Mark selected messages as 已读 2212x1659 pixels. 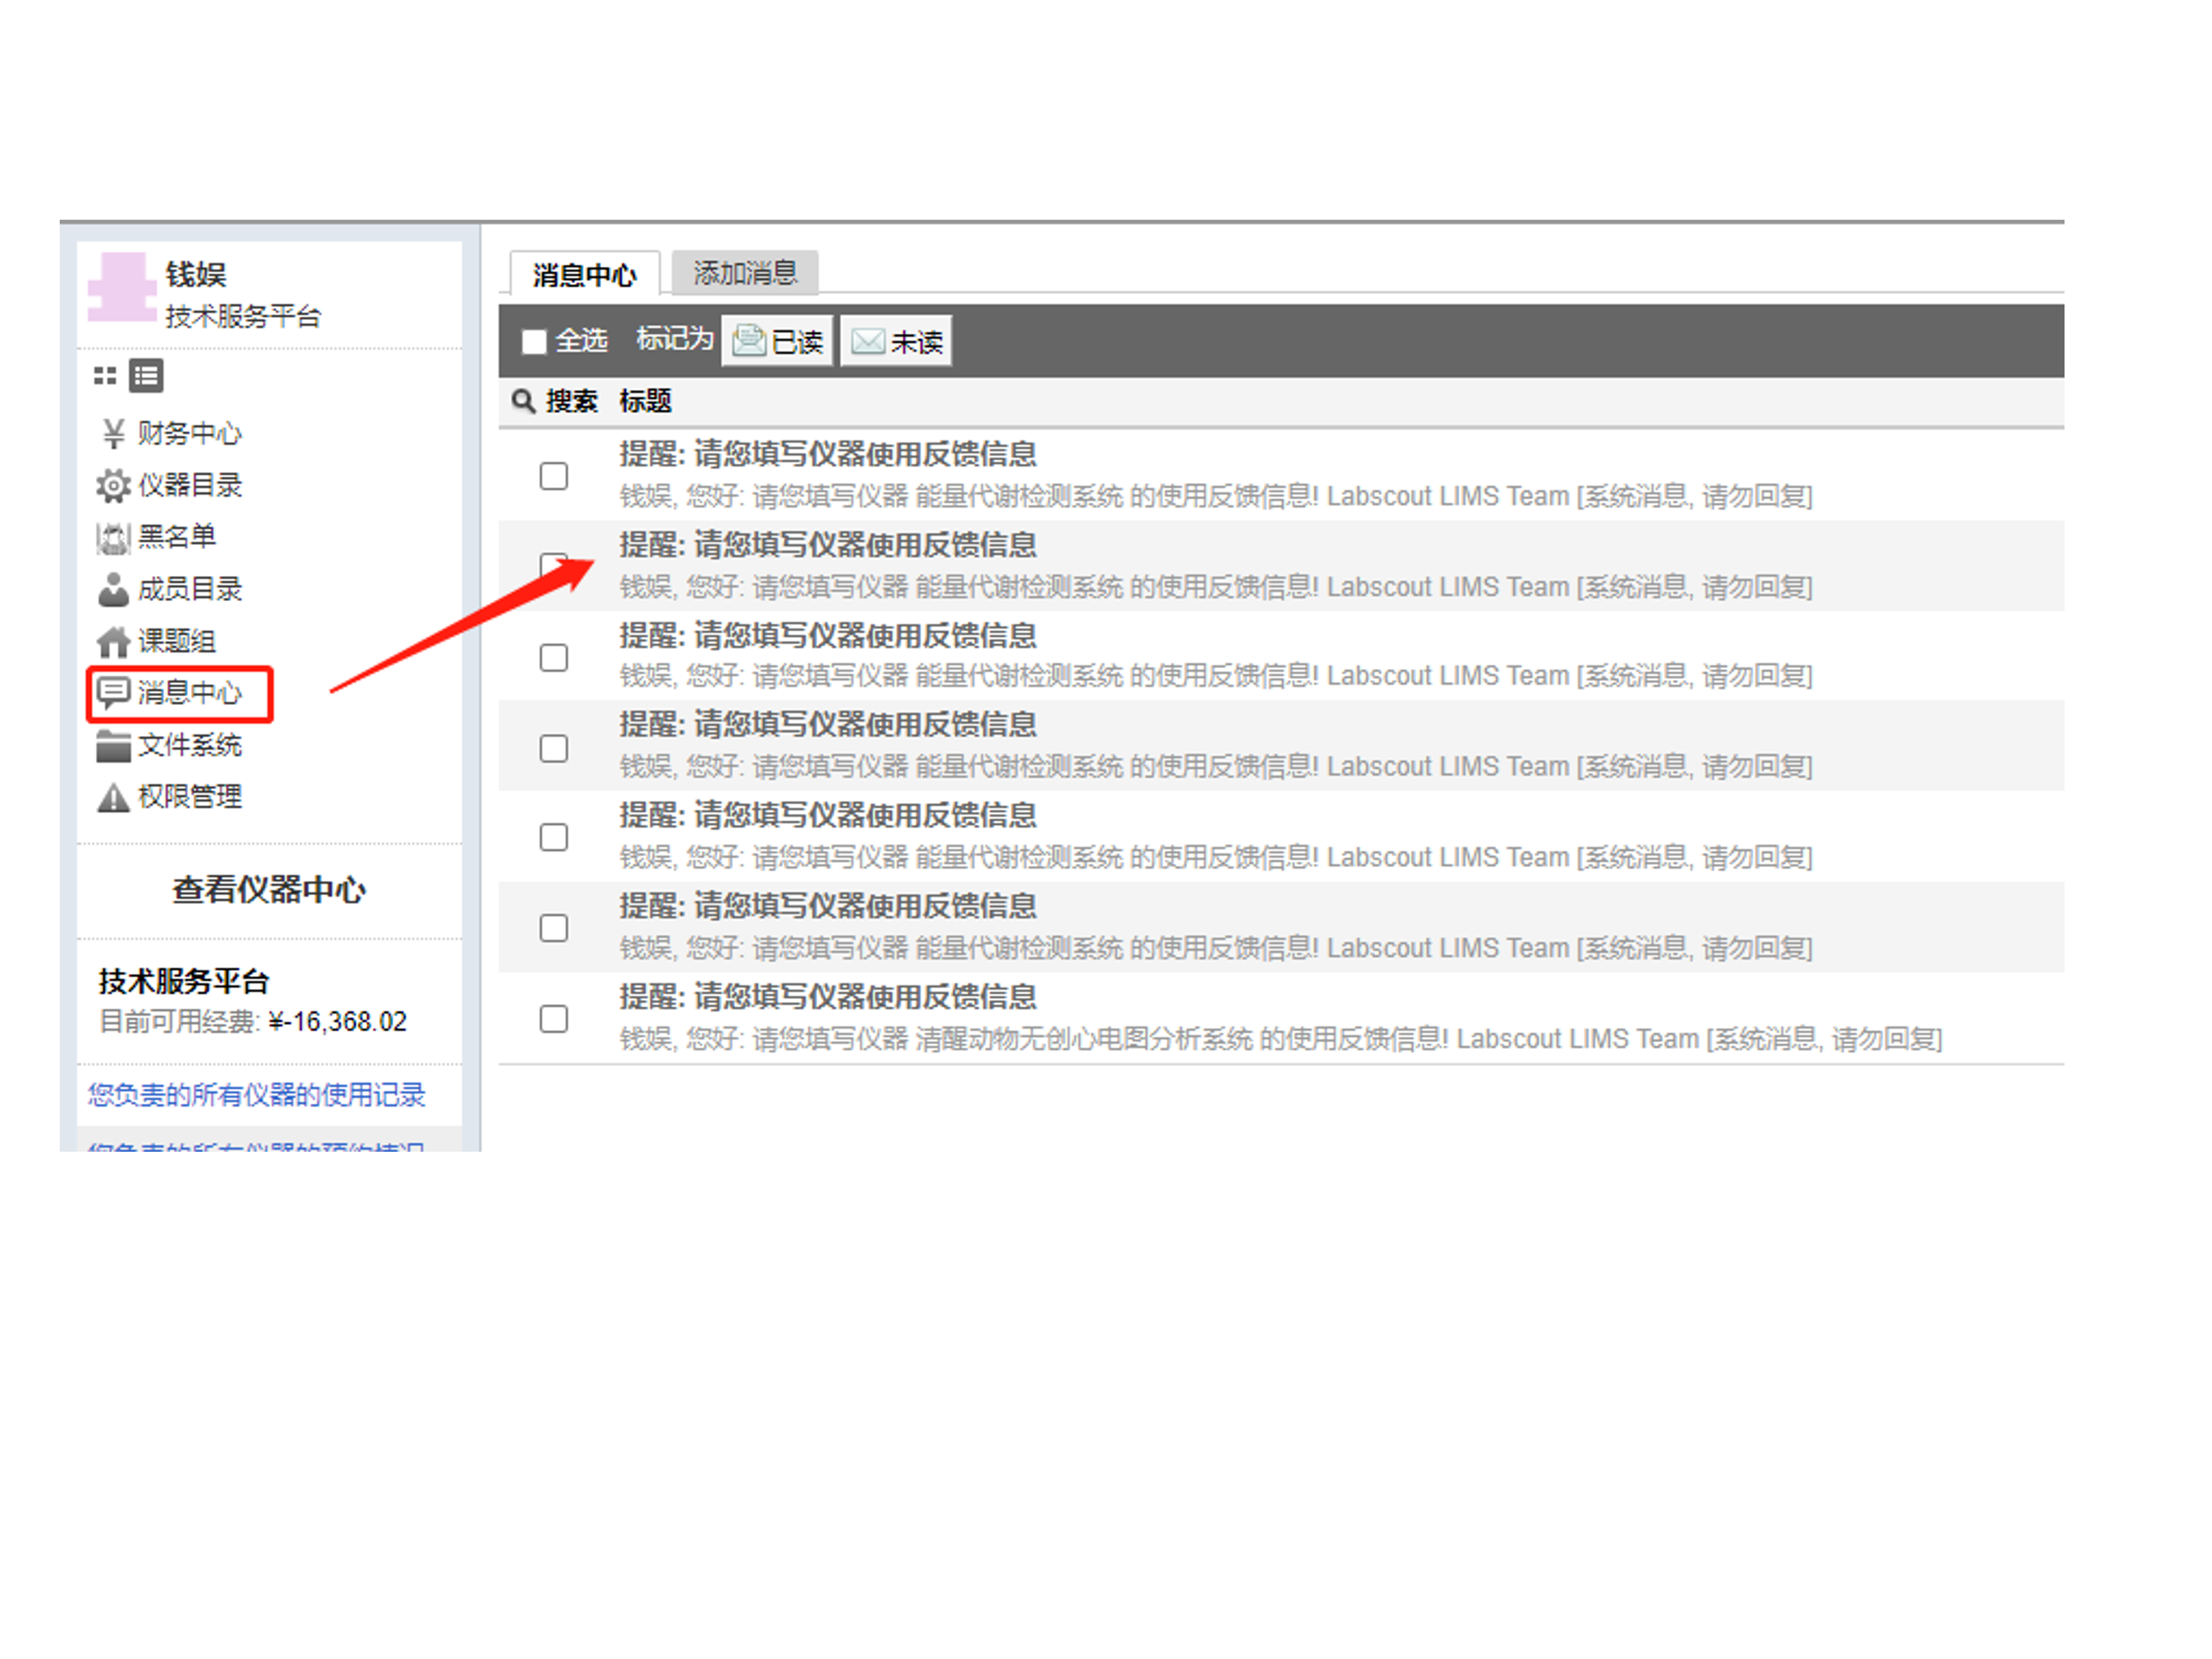[777, 341]
